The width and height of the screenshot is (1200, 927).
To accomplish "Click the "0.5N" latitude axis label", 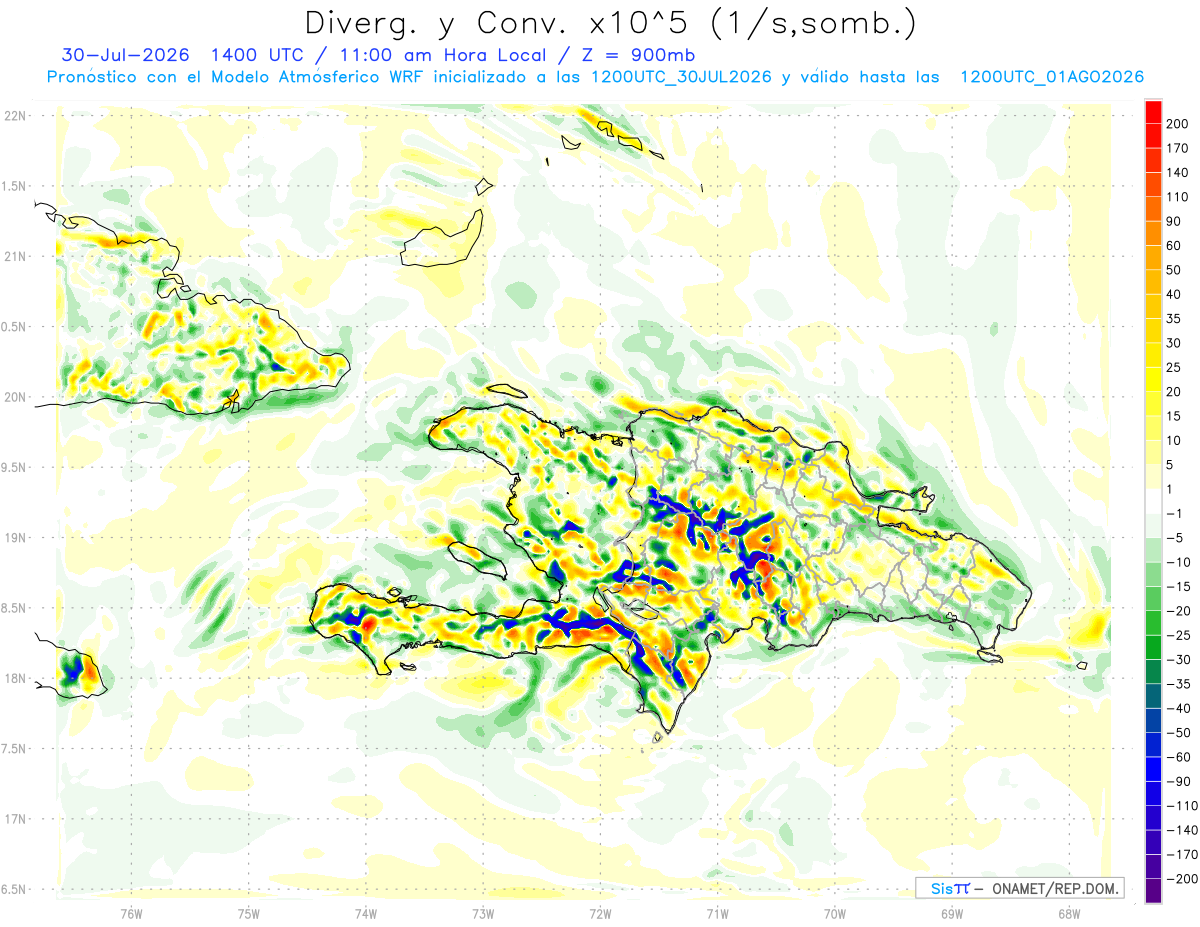I will tap(15, 327).
